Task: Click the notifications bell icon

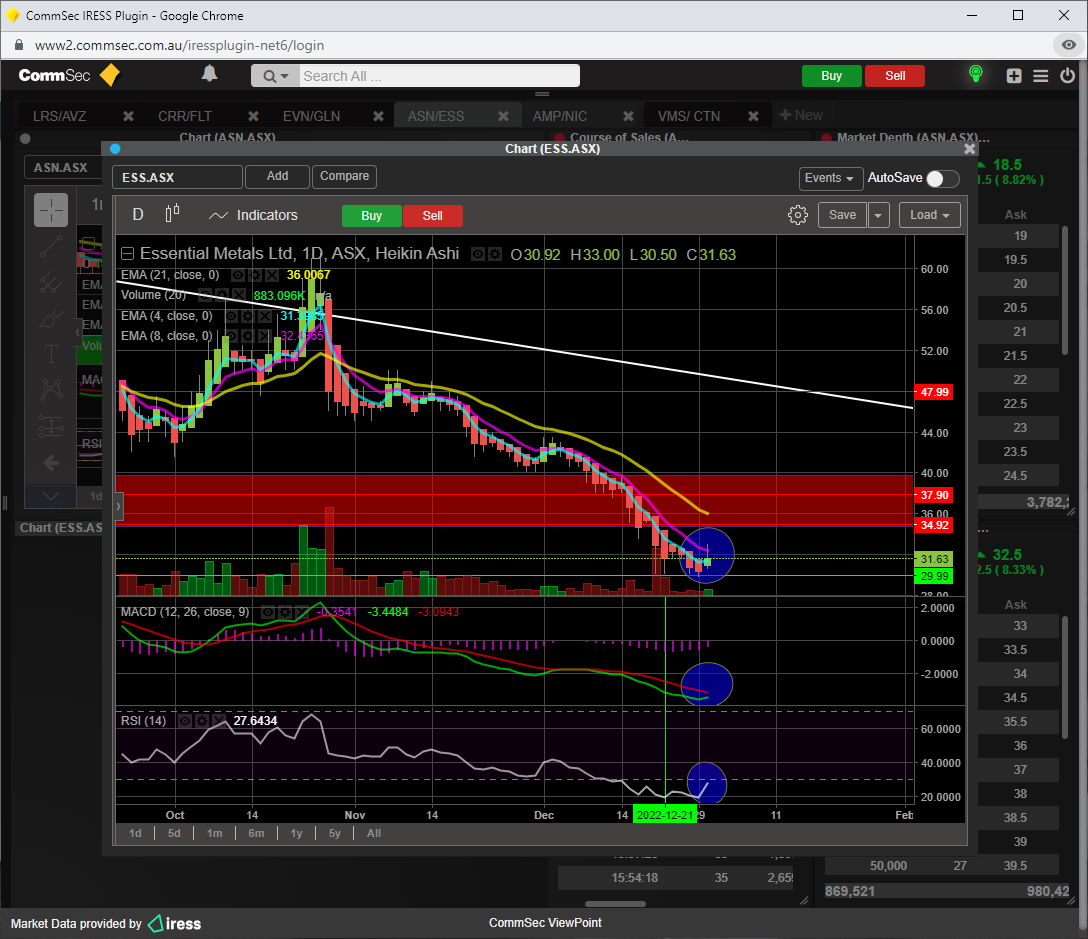Action: [x=209, y=75]
